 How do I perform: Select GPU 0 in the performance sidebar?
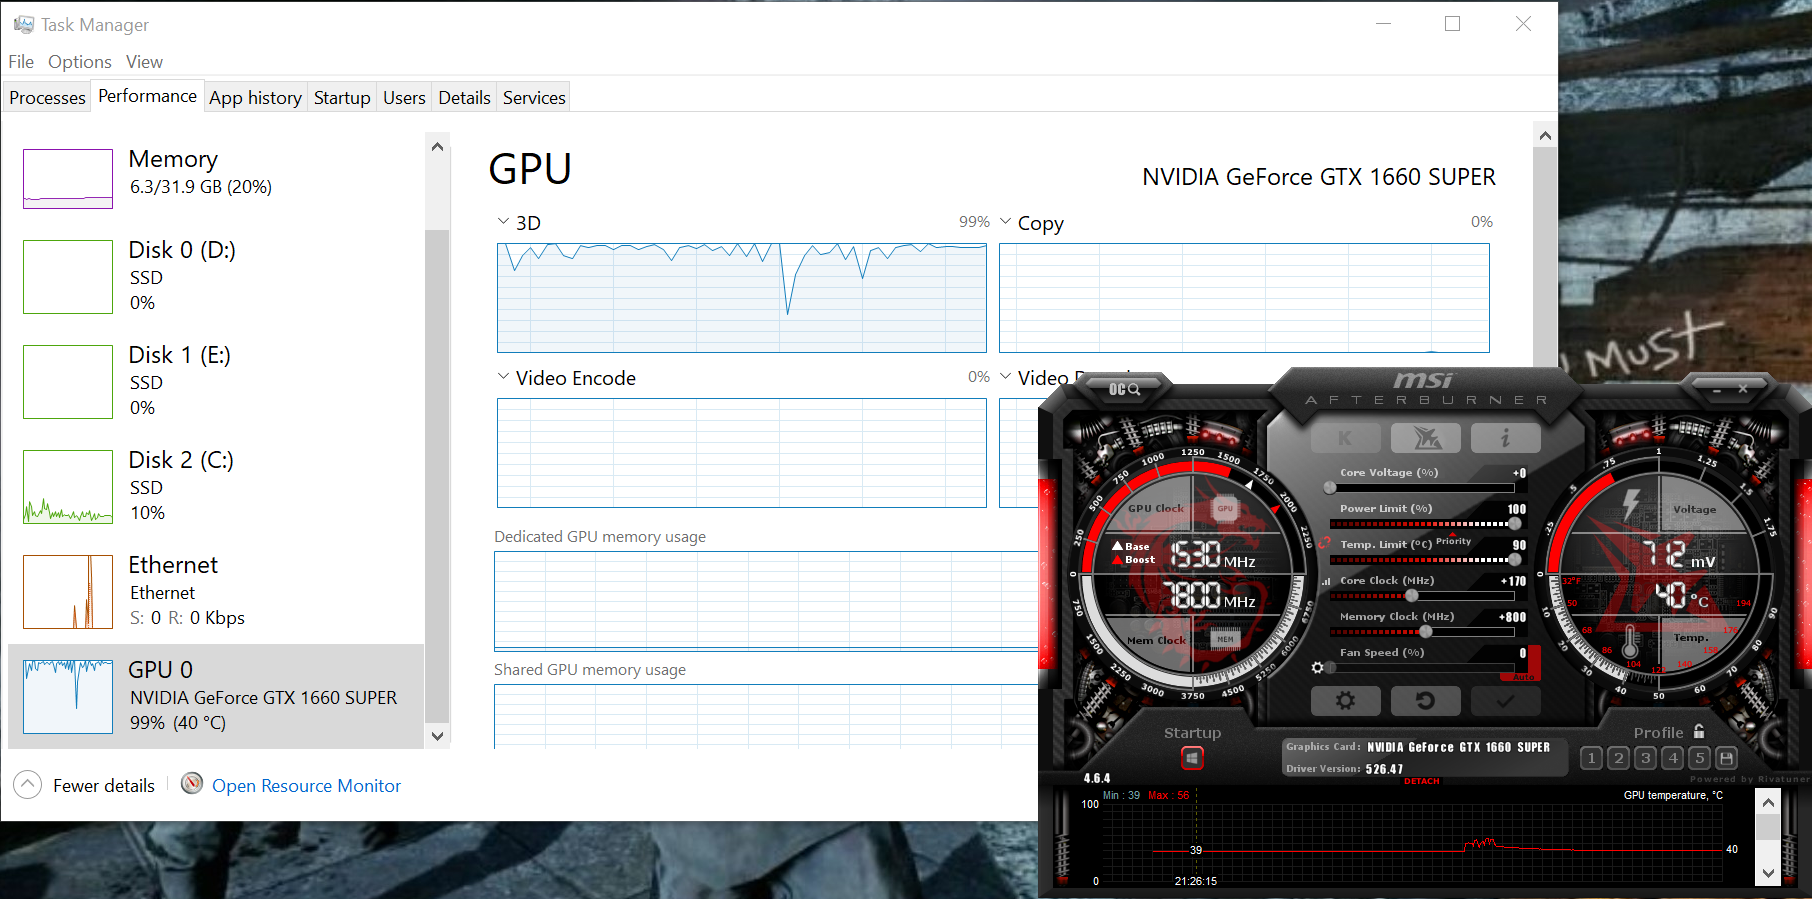pos(216,696)
